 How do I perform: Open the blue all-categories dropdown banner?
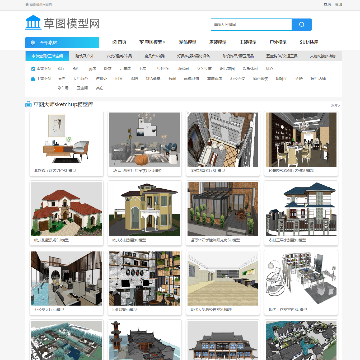coord(62,43)
